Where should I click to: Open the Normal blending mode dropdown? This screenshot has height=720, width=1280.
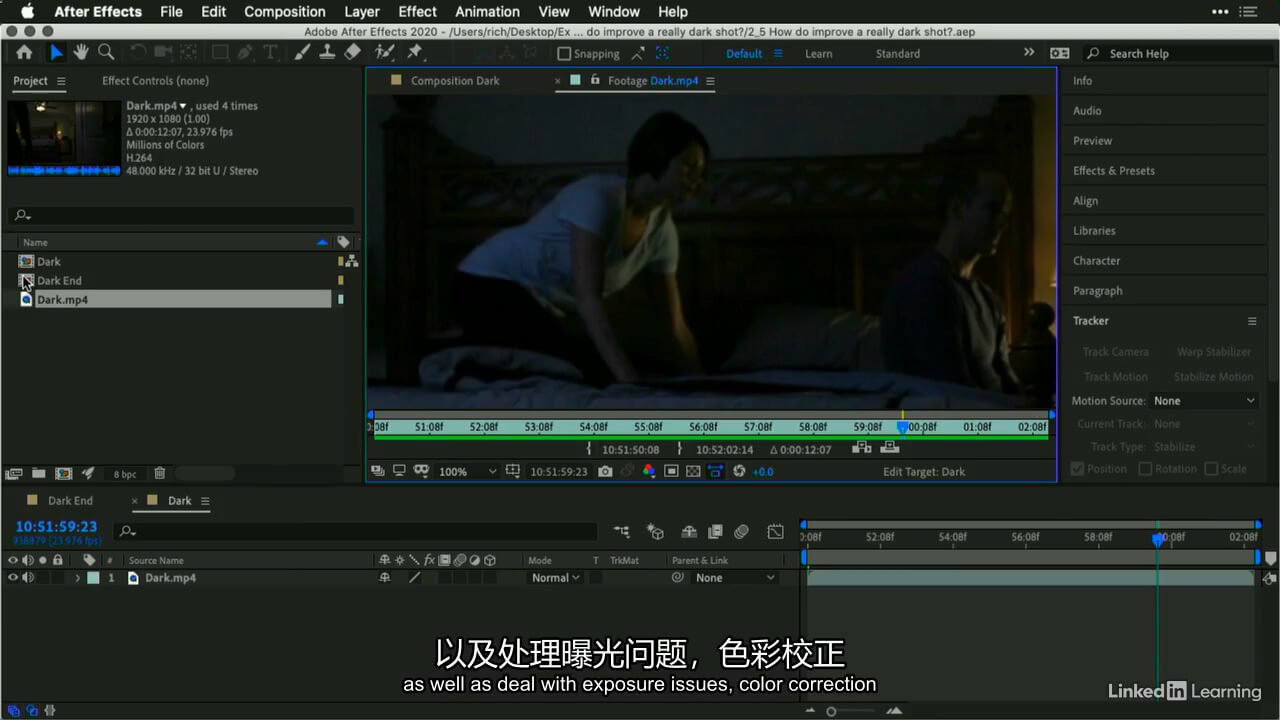coord(555,578)
